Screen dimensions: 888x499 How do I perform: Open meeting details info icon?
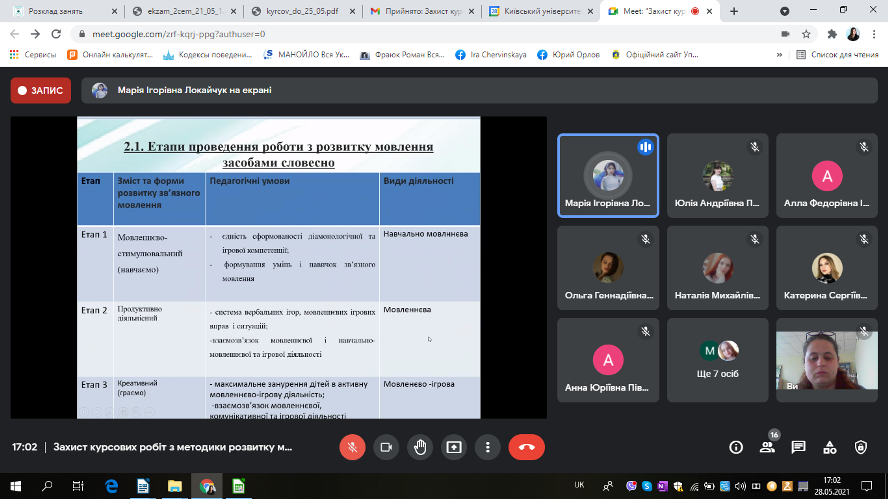pyautogui.click(x=736, y=447)
